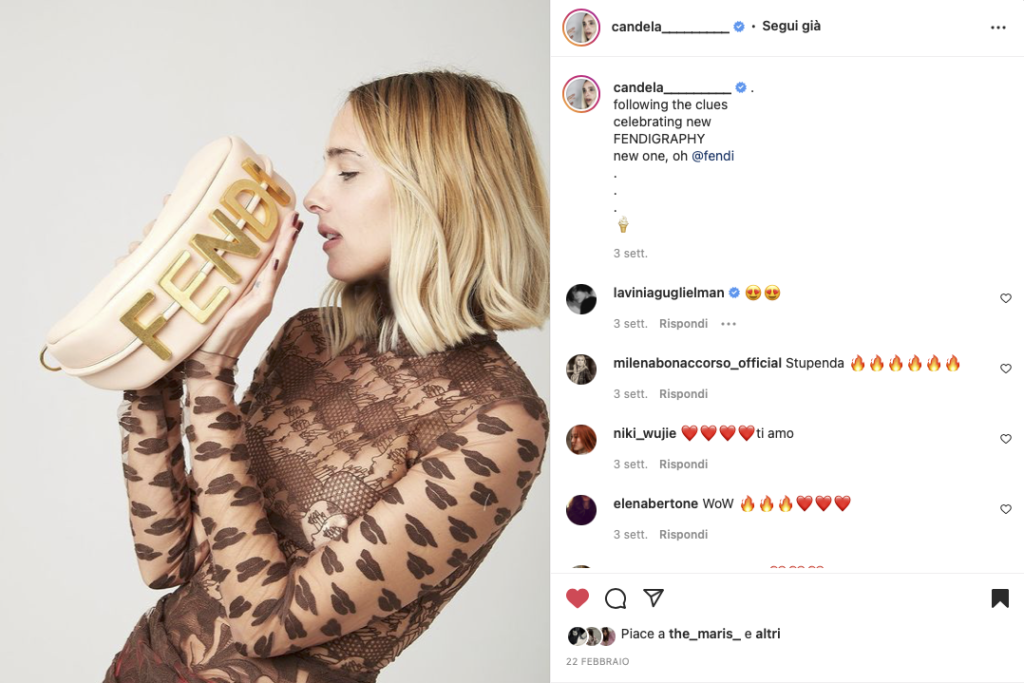Viewport: 1024px width, 683px height.
Task: Reply to laviniaguglielman's comment
Action: coord(683,324)
